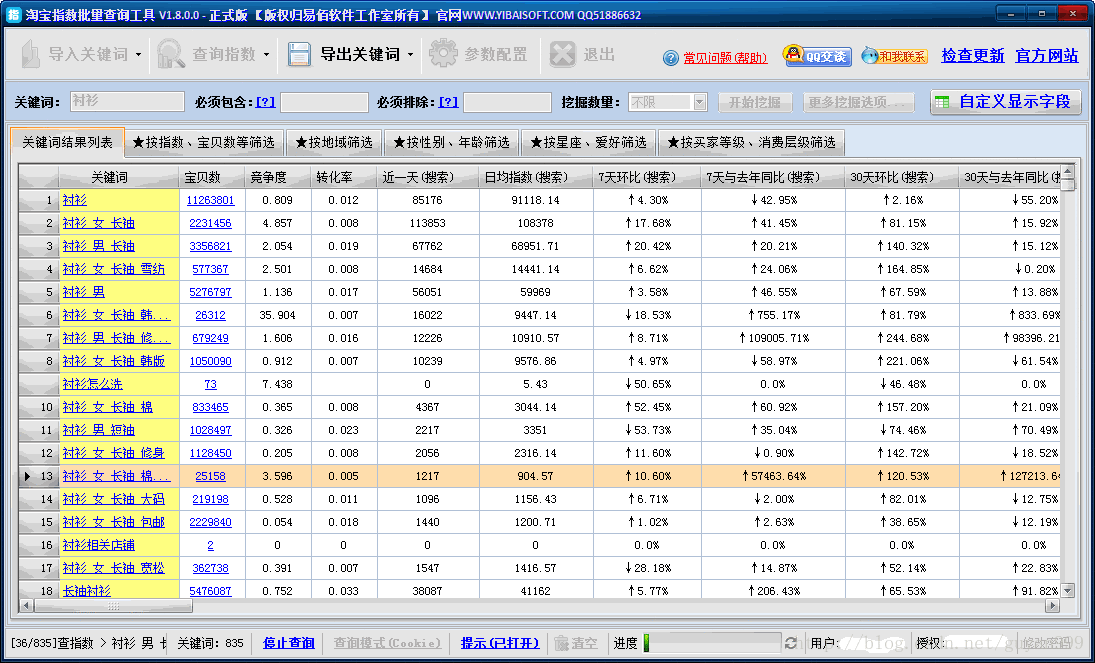Click 宝贝数 link 25158 in row 13

(210, 476)
